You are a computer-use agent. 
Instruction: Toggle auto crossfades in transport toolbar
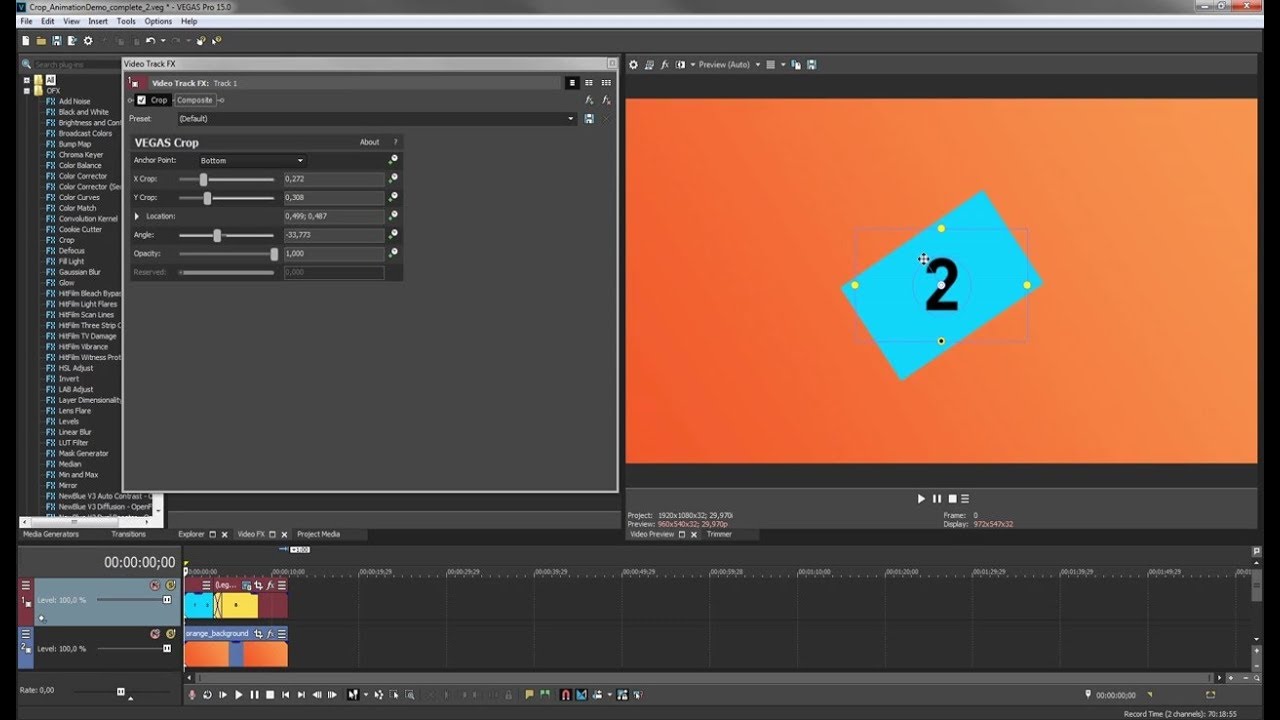pyautogui.click(x=581, y=694)
